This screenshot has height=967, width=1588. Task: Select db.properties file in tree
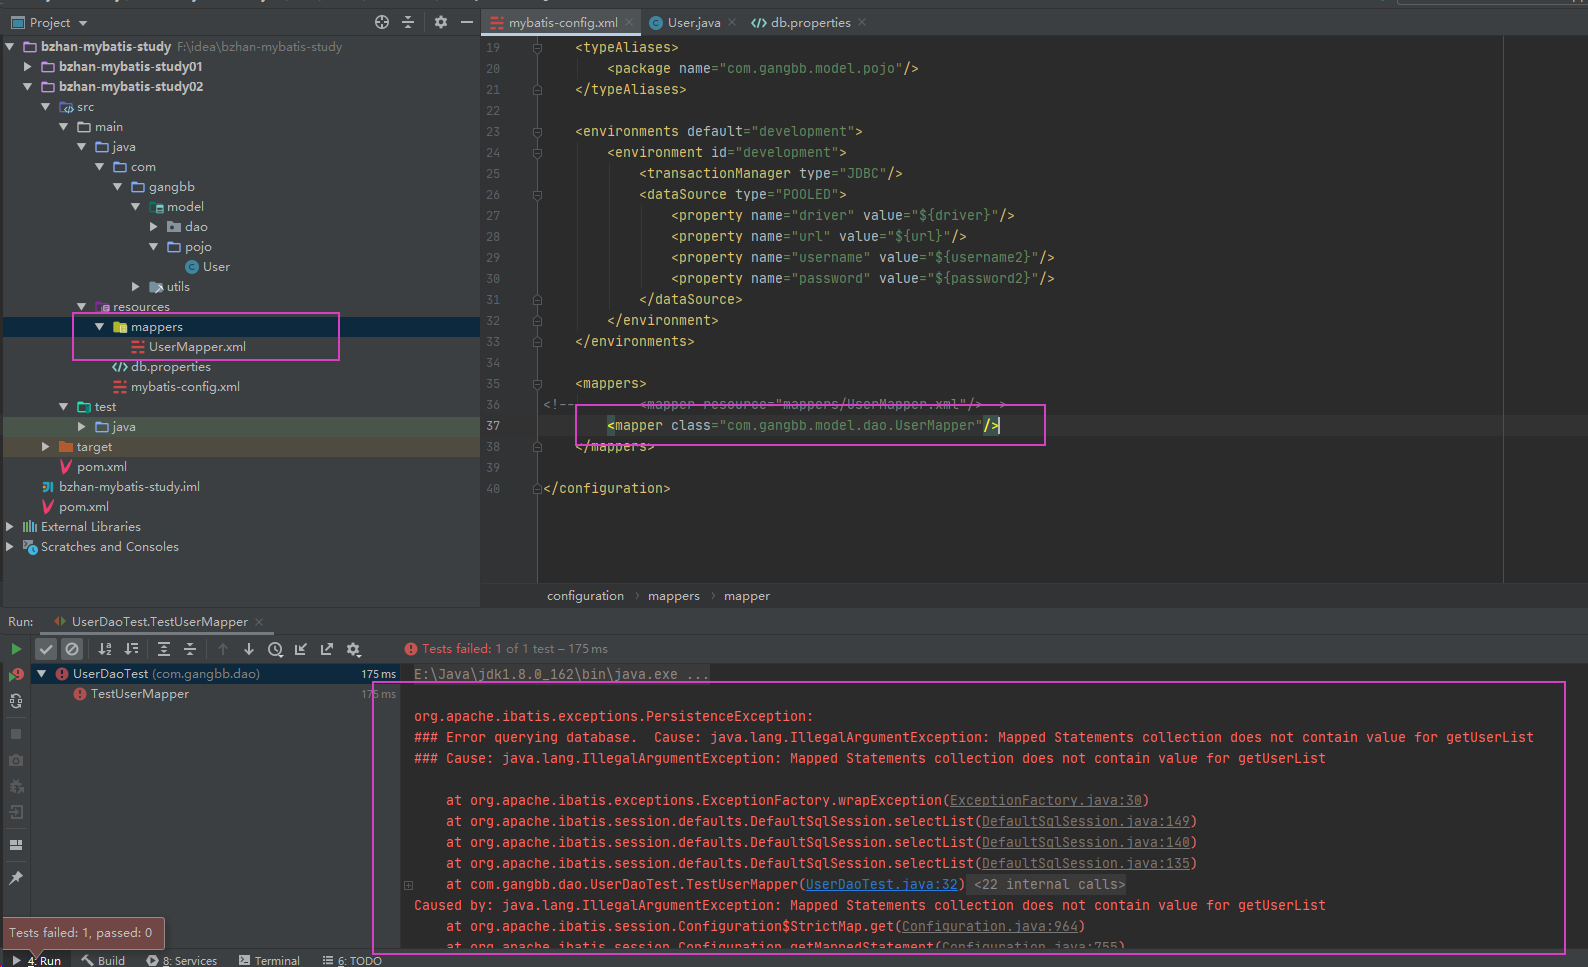coord(161,367)
